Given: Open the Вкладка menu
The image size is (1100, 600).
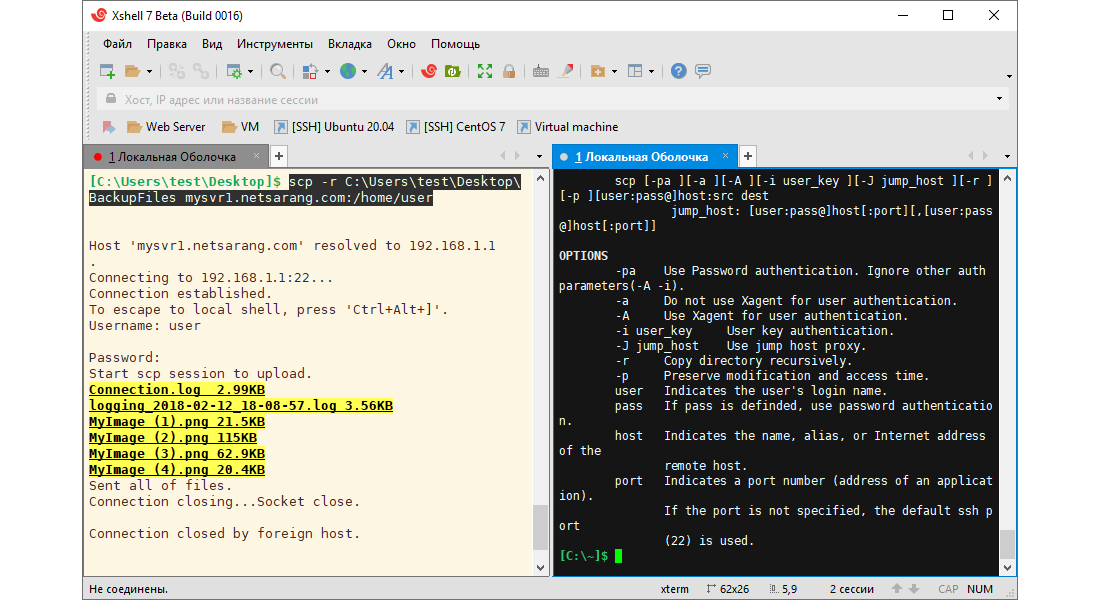Looking at the screenshot, I should [x=350, y=44].
